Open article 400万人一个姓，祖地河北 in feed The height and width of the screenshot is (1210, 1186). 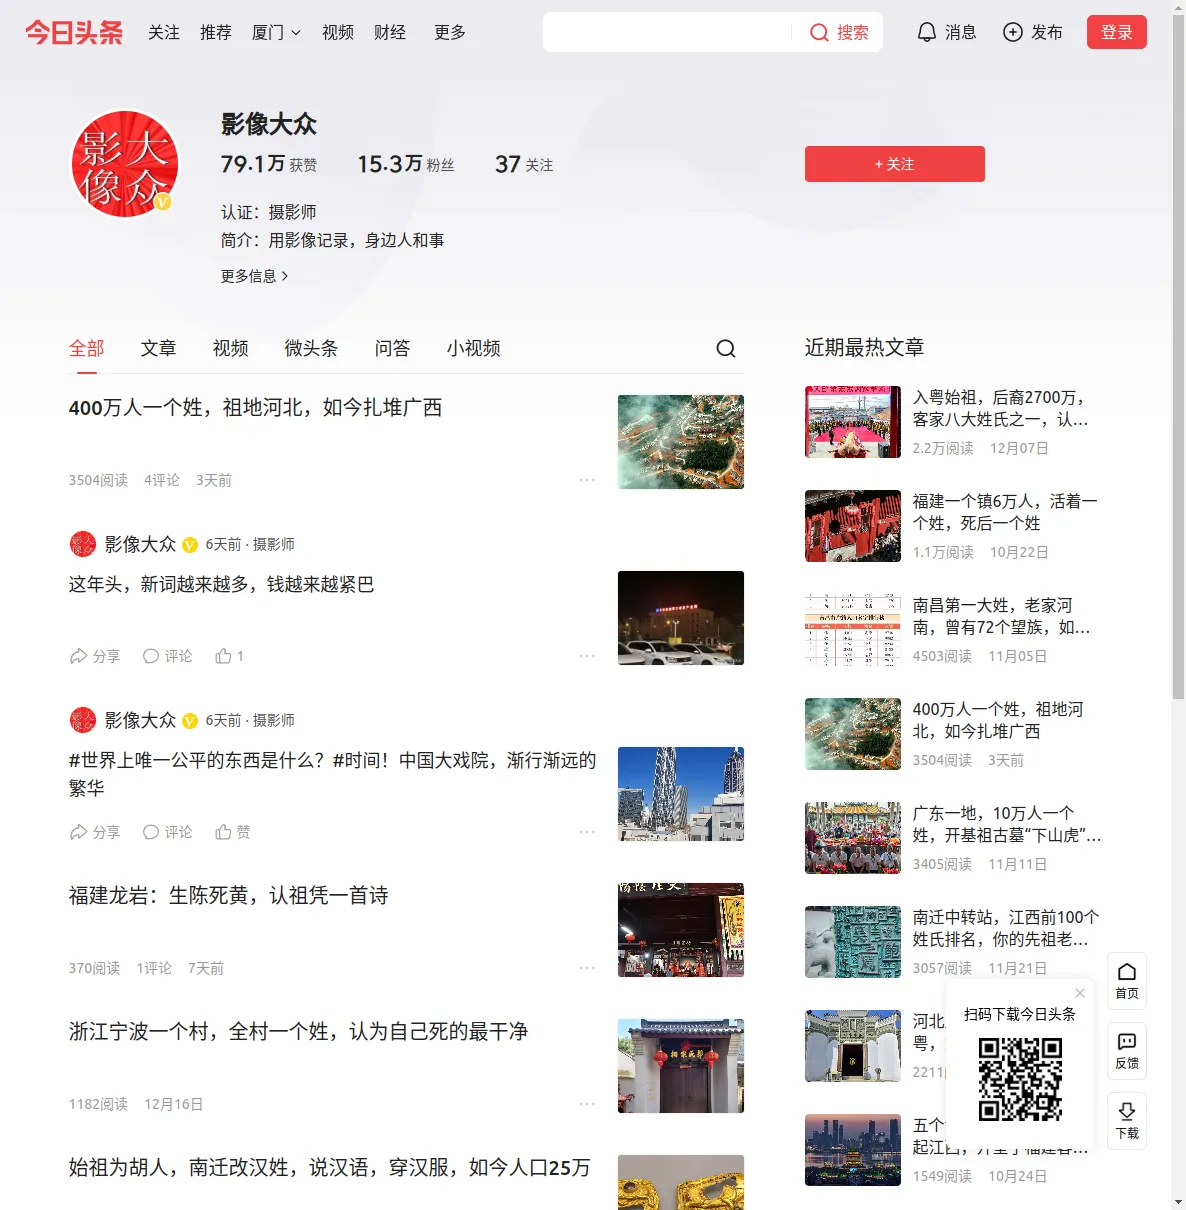pos(255,407)
